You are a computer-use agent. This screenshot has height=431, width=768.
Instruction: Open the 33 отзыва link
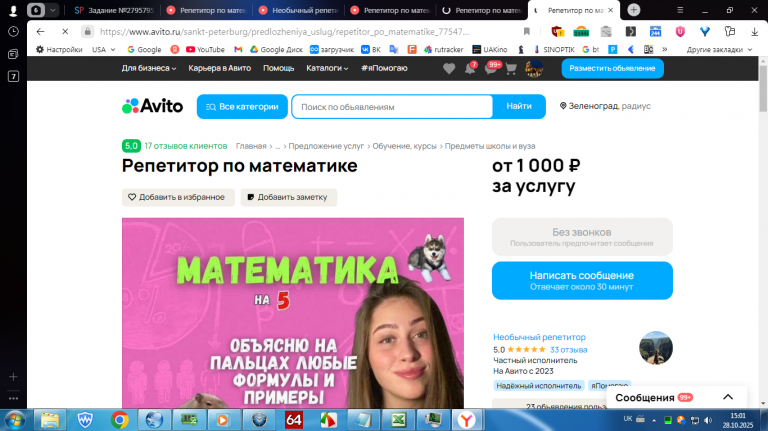tap(568, 350)
